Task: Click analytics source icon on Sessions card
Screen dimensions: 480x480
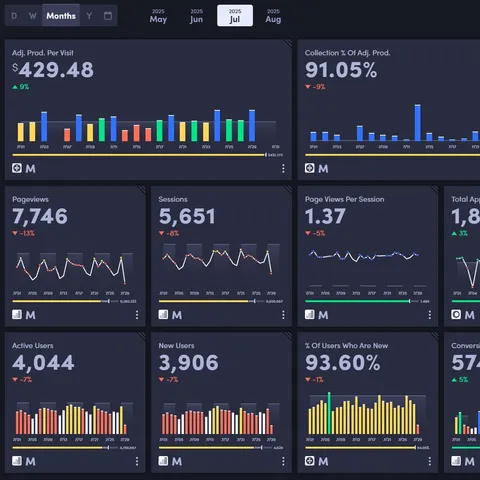Action: click(x=163, y=314)
